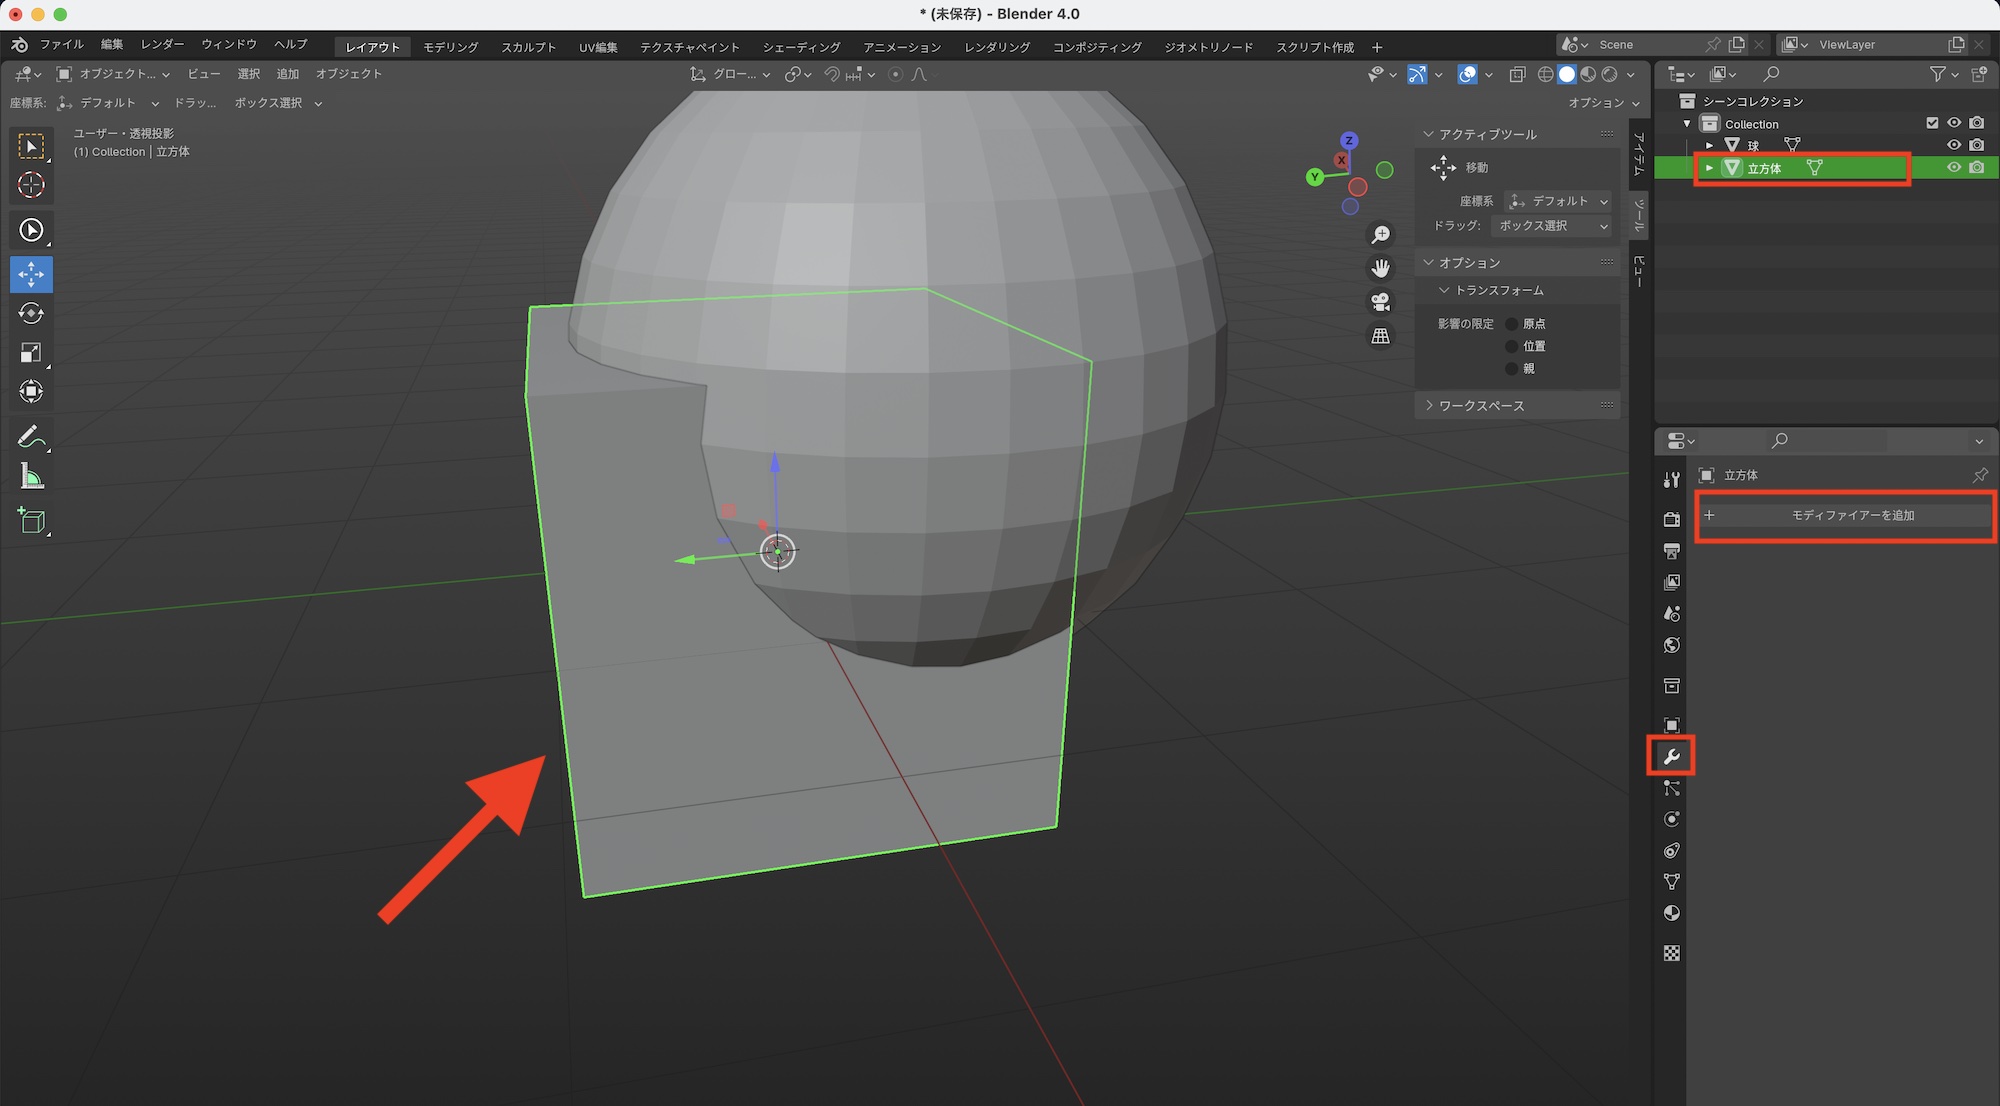
Task: Select the Rotate tool in toolbar
Action: point(31,313)
